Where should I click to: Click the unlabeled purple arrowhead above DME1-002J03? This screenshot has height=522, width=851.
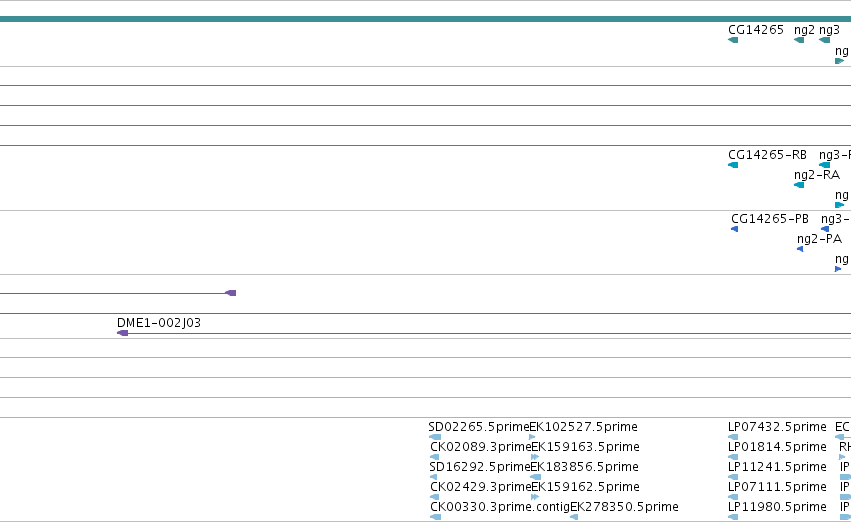231,293
